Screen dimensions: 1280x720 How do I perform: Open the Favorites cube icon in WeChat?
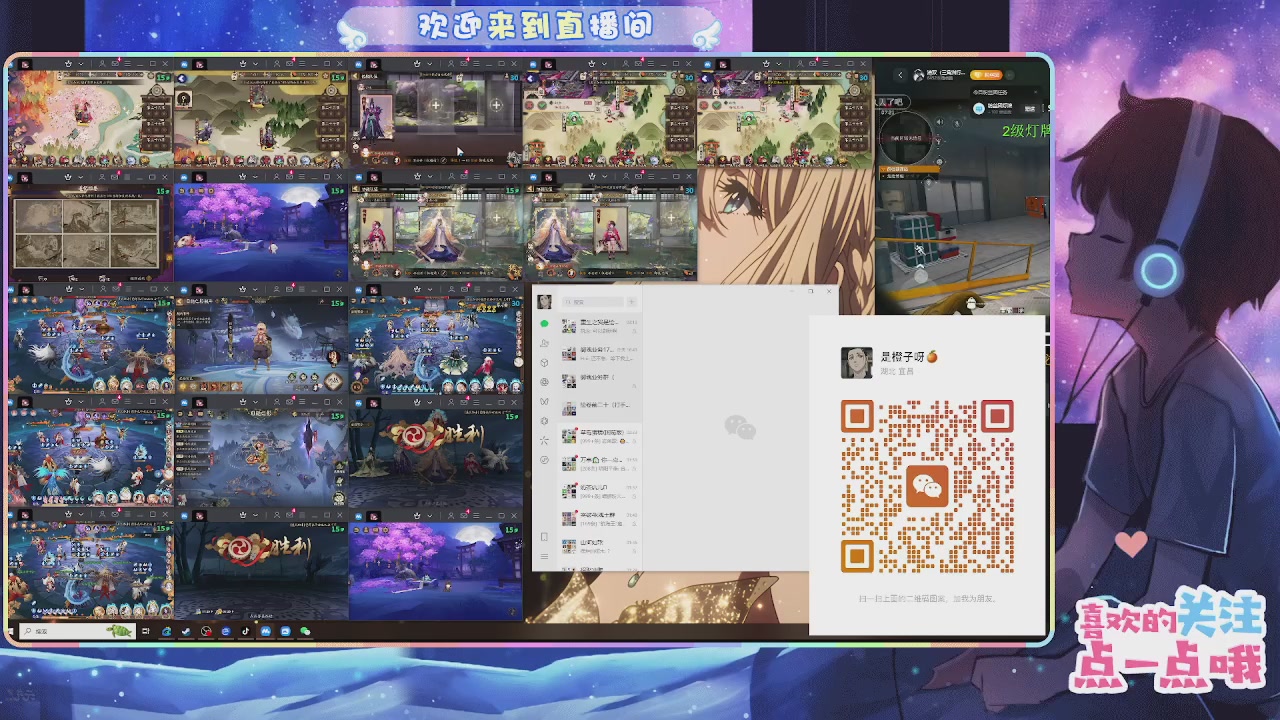pyautogui.click(x=544, y=362)
